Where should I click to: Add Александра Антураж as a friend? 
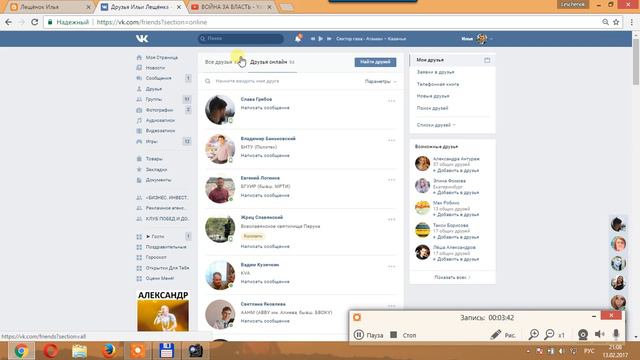coord(456,171)
